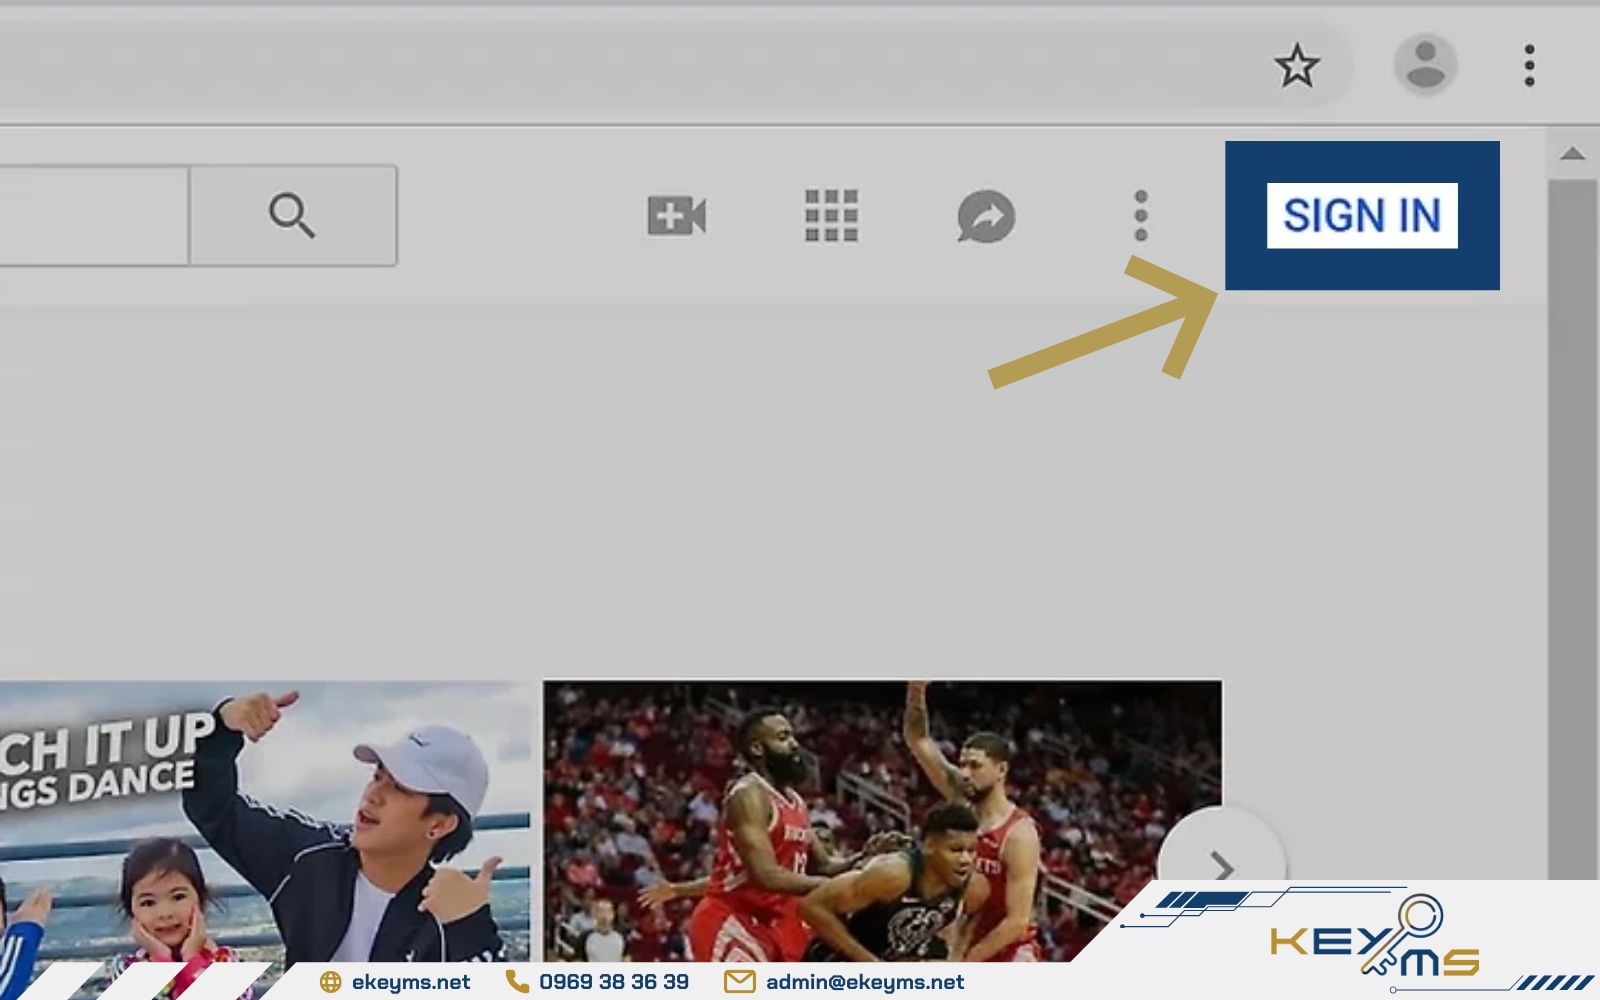
Task: Open Chrome's three-dot browser menu
Action: pos(1529,66)
